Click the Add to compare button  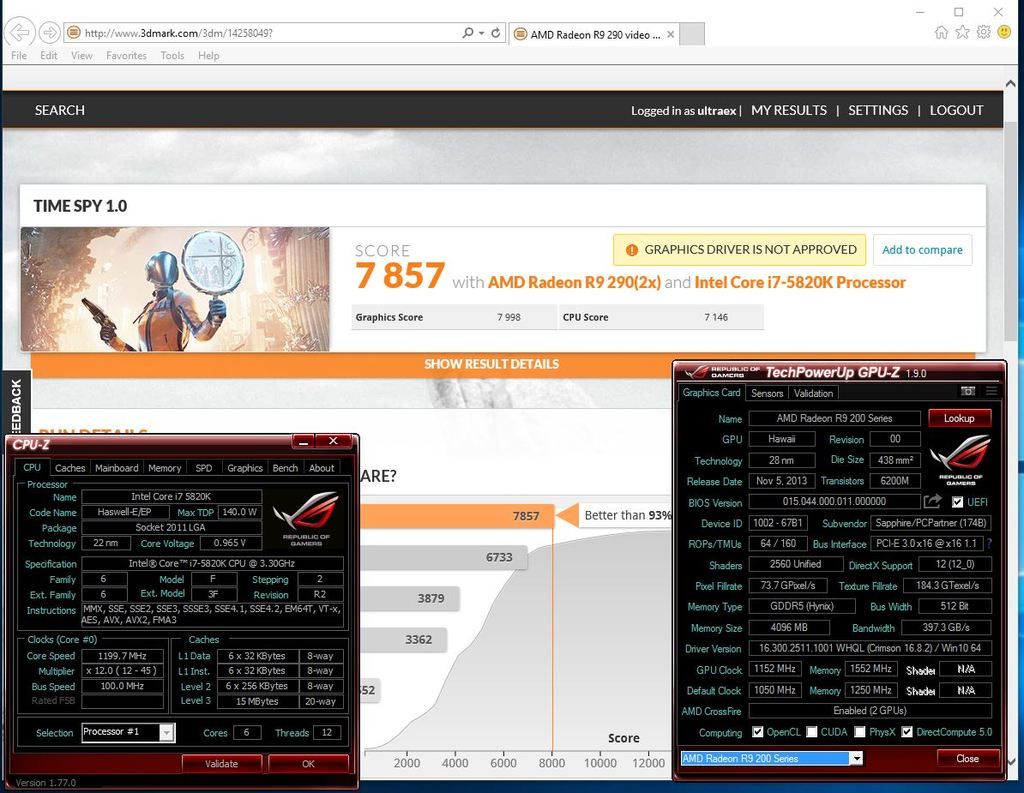(921, 250)
